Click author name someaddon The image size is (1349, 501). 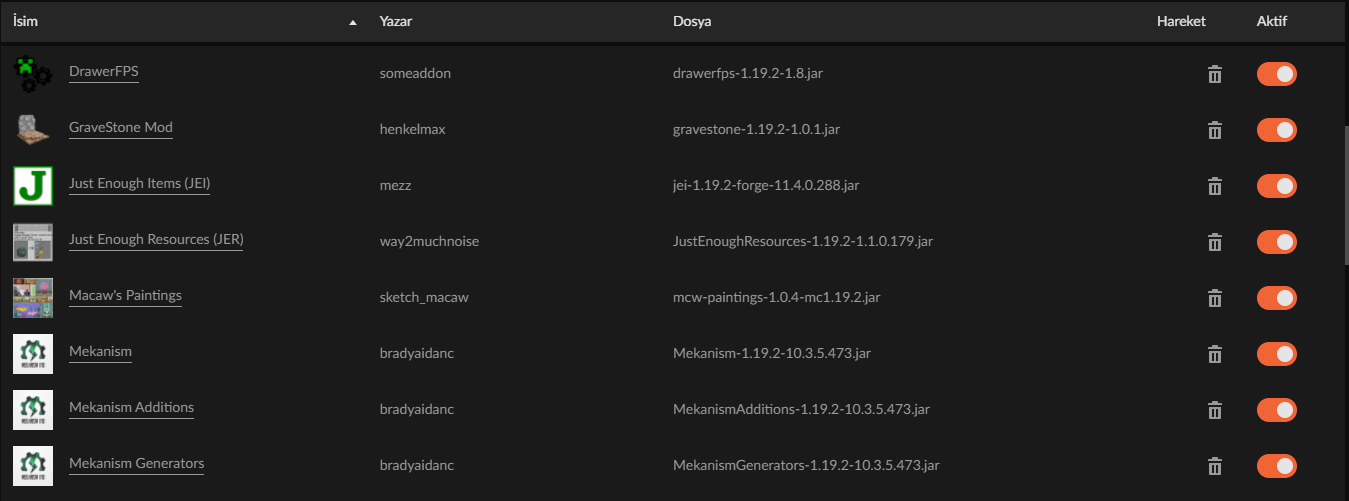tap(415, 74)
